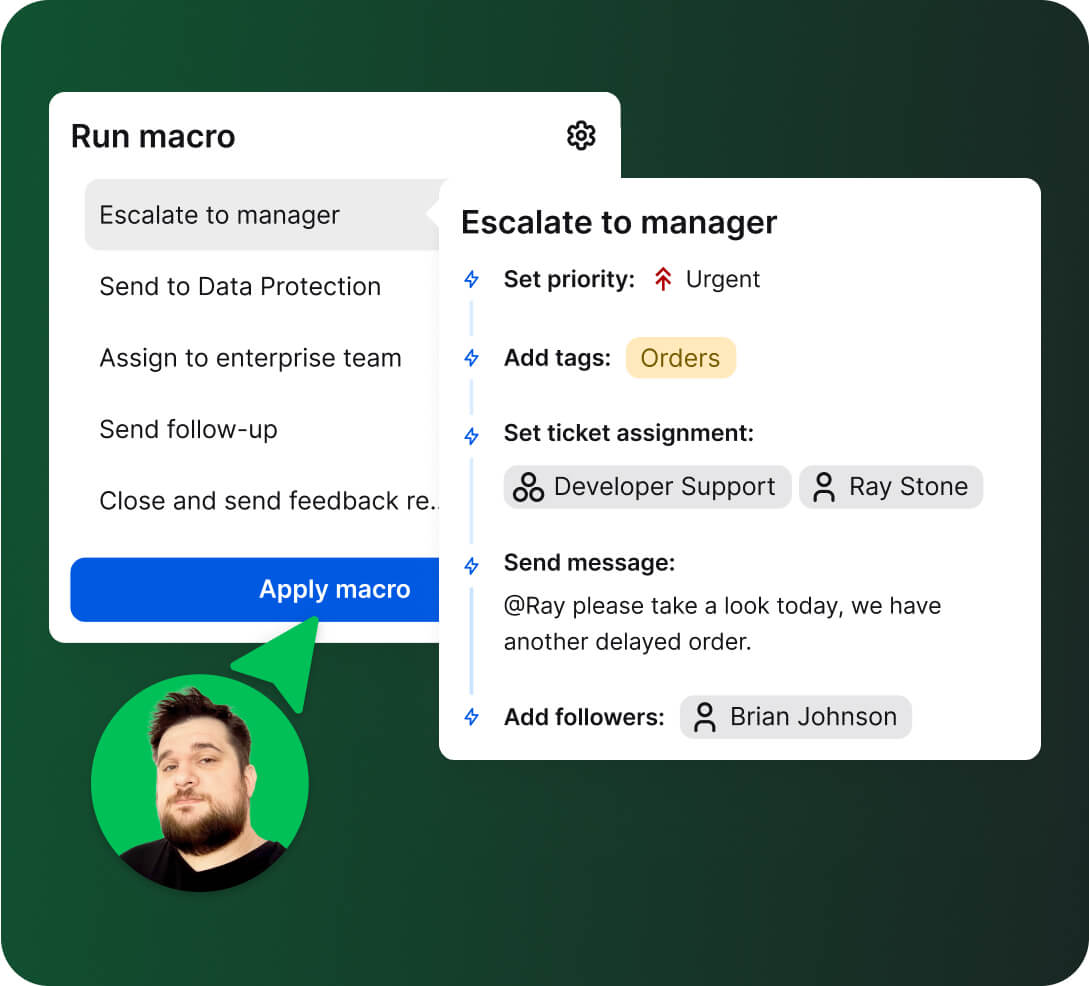Click the yellow Orders tag
This screenshot has width=1089, height=986.
click(x=681, y=358)
